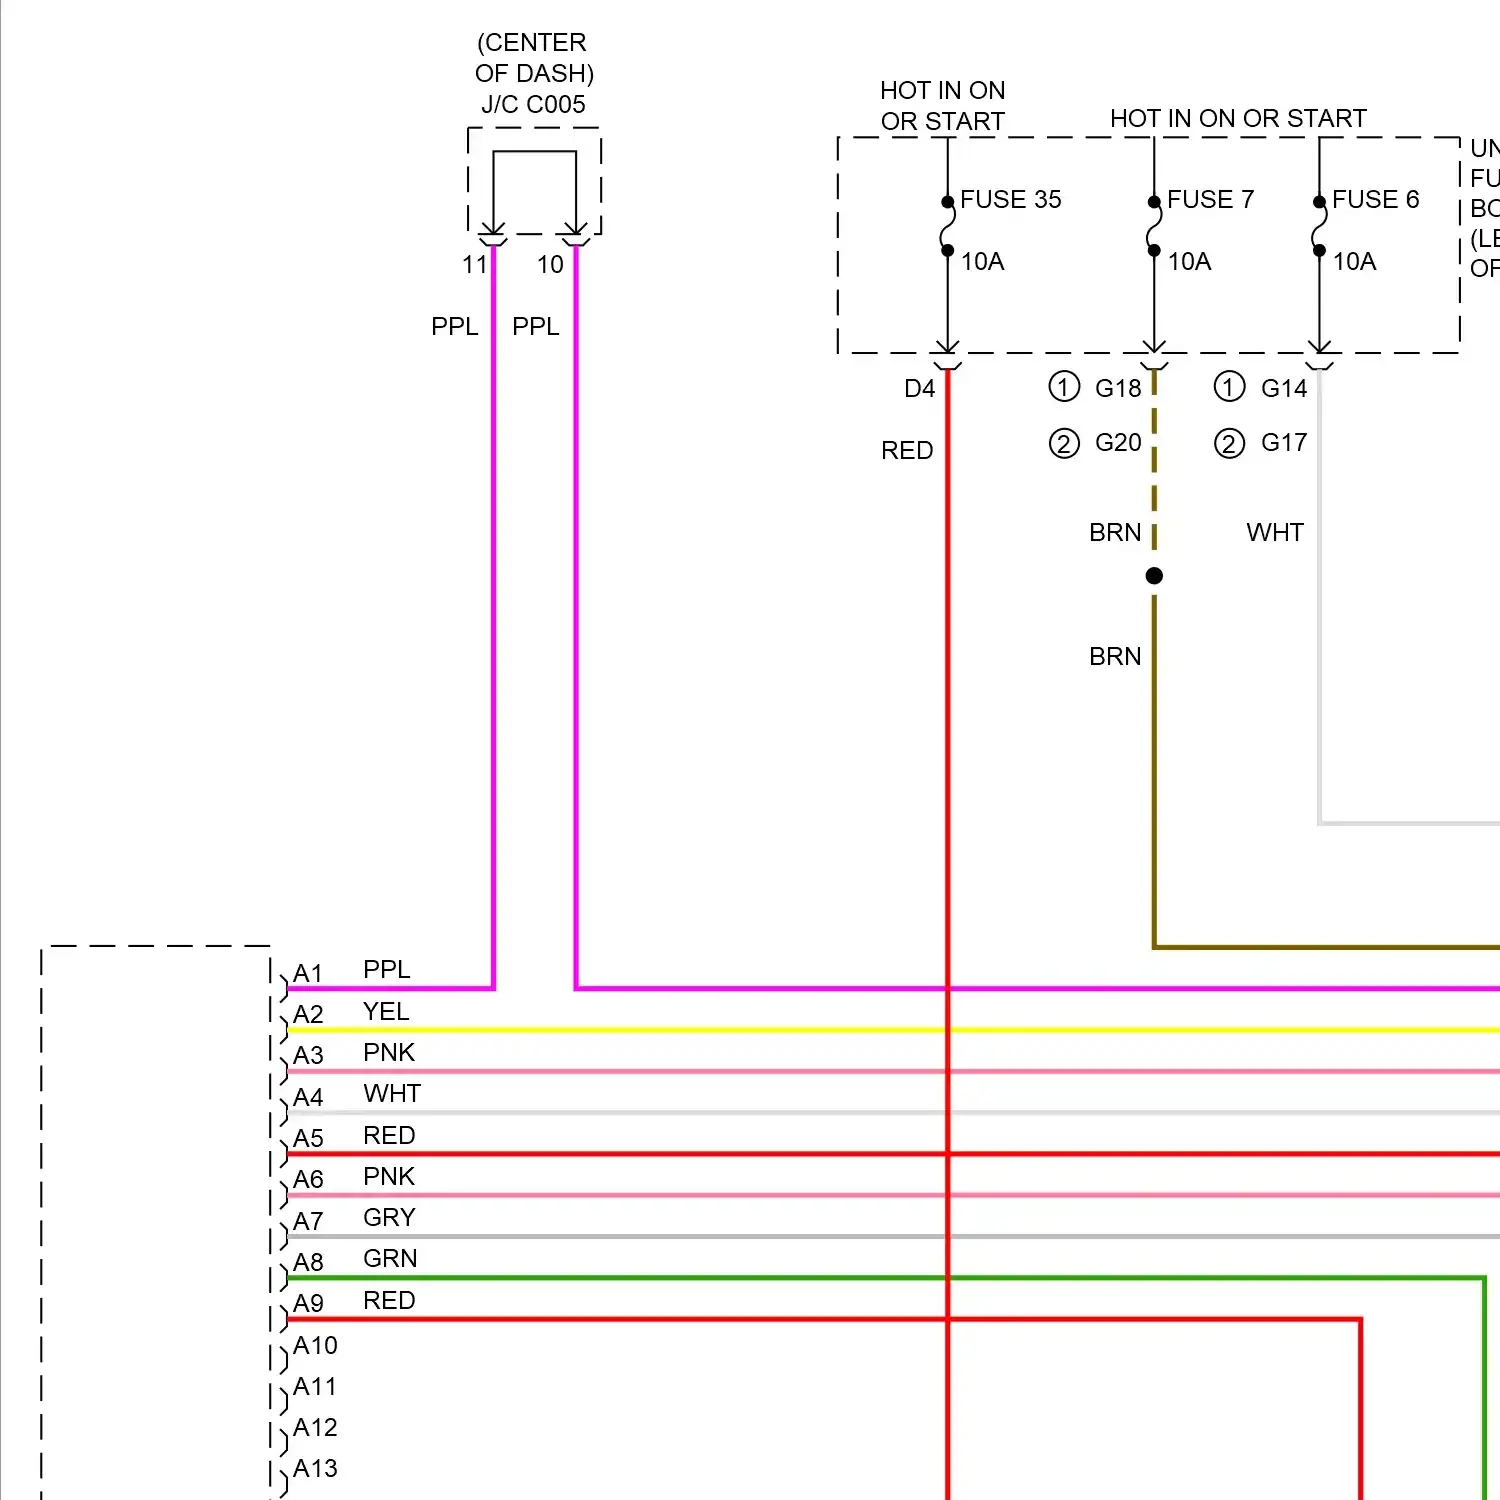Click pin number 11 under C005
The height and width of the screenshot is (1500, 1500).
pyautogui.click(x=474, y=265)
